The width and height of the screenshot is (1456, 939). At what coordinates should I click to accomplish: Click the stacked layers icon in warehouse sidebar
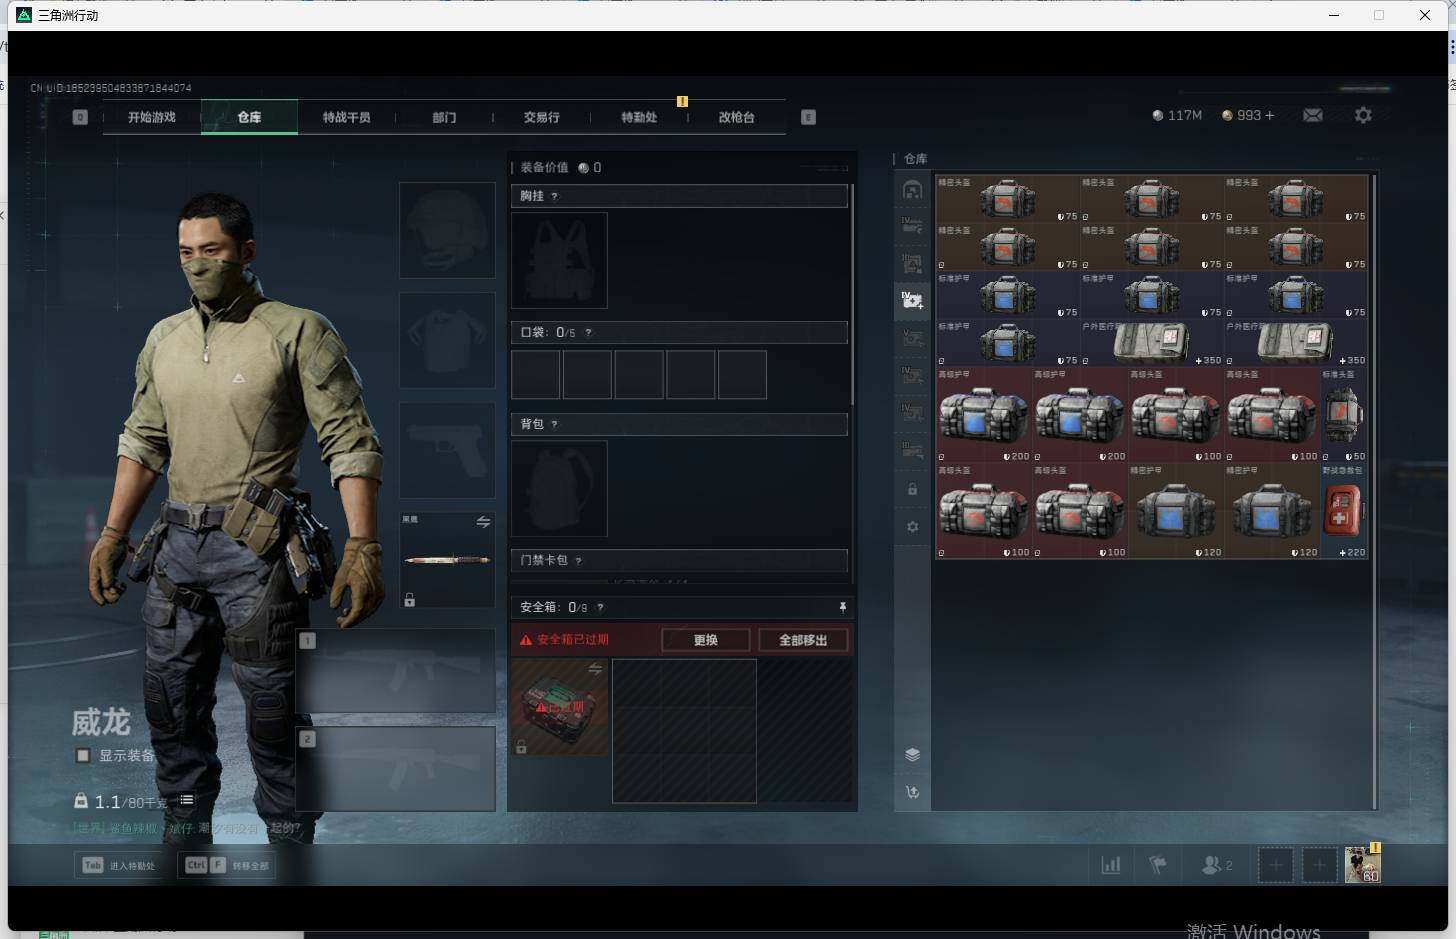[912, 755]
